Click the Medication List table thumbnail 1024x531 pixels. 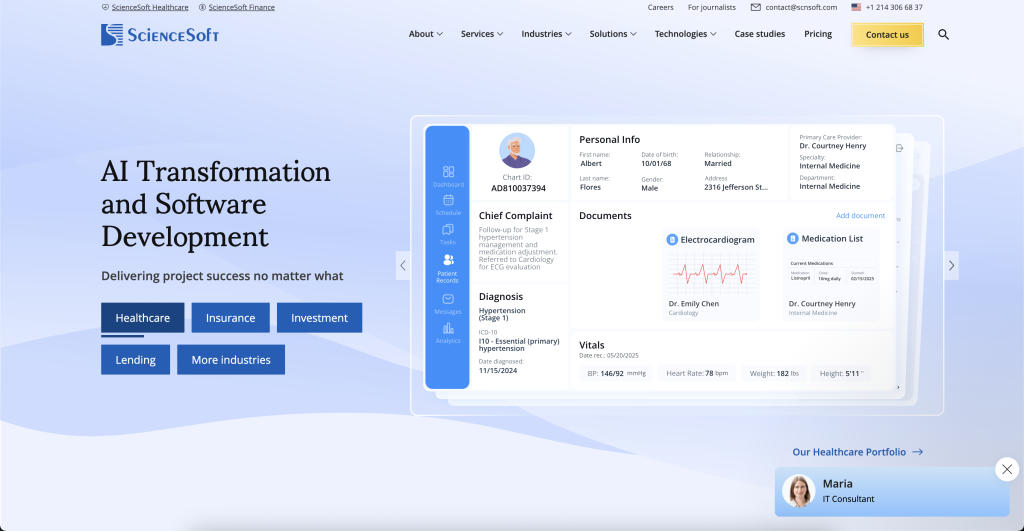point(832,272)
